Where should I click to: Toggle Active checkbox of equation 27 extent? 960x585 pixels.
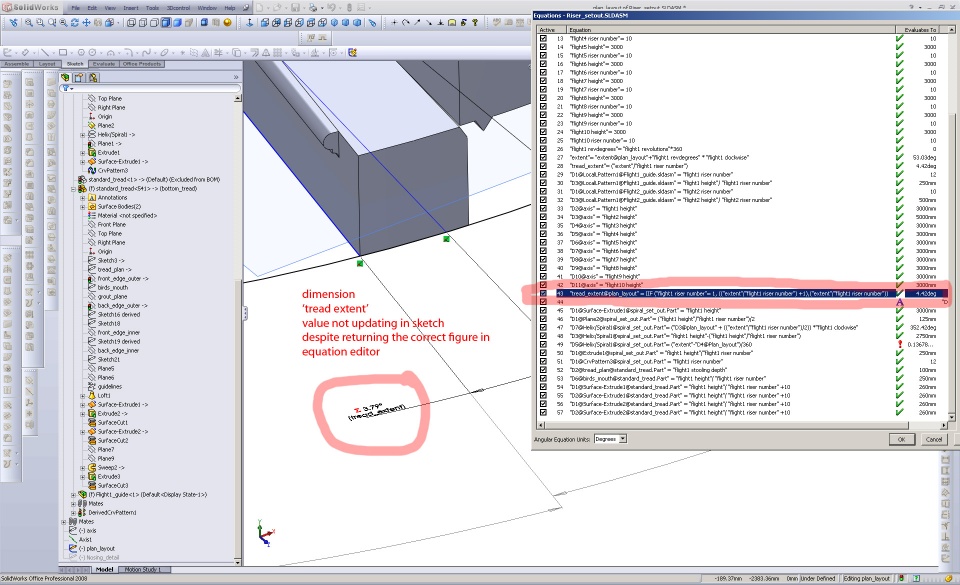[543, 157]
